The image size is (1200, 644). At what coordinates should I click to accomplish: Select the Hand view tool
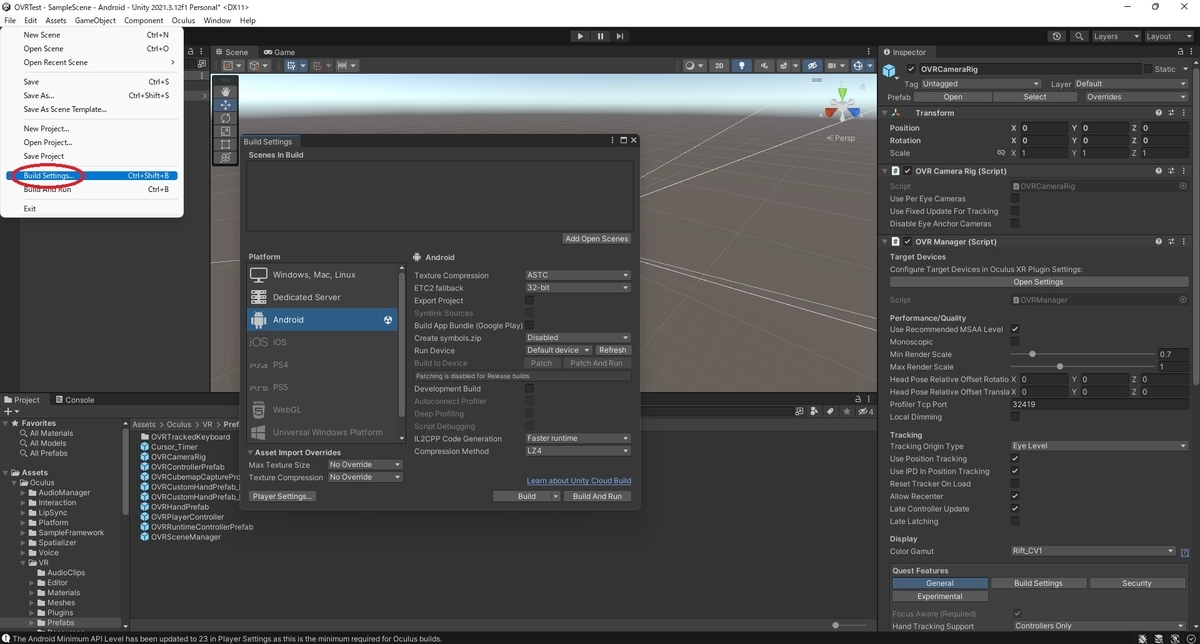tap(226, 92)
